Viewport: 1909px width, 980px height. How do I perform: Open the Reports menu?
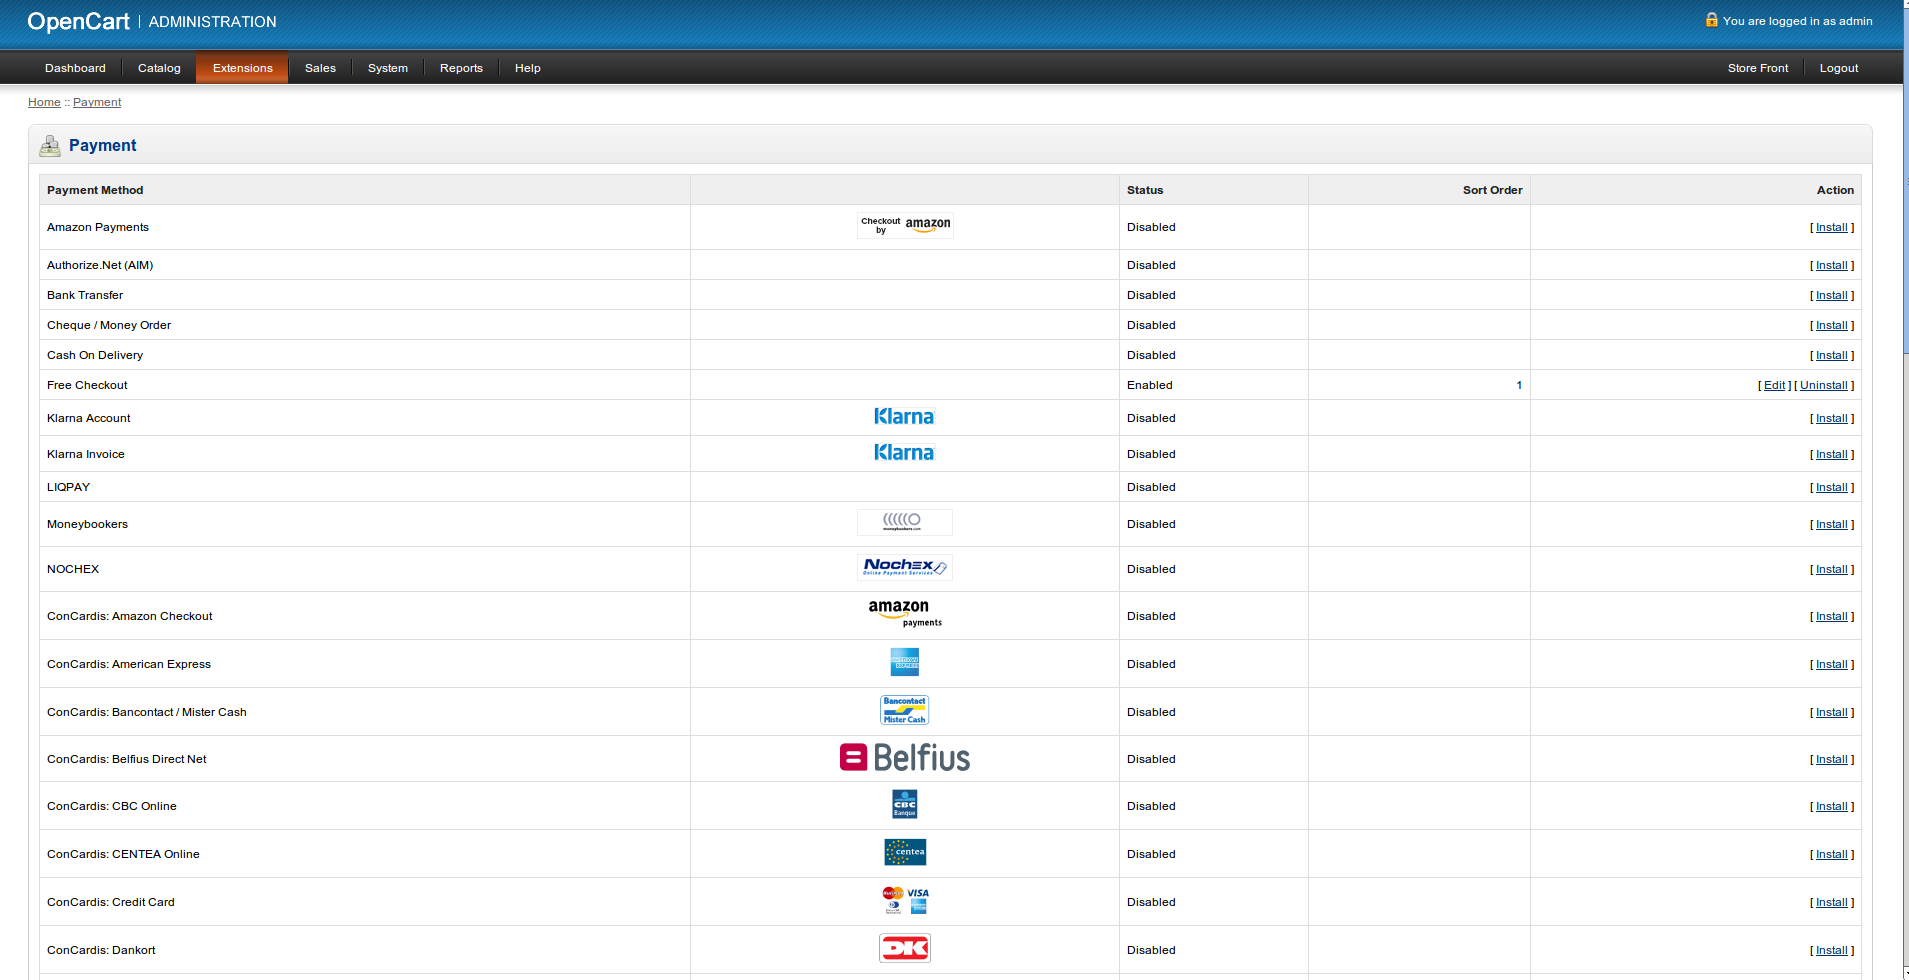tap(461, 68)
